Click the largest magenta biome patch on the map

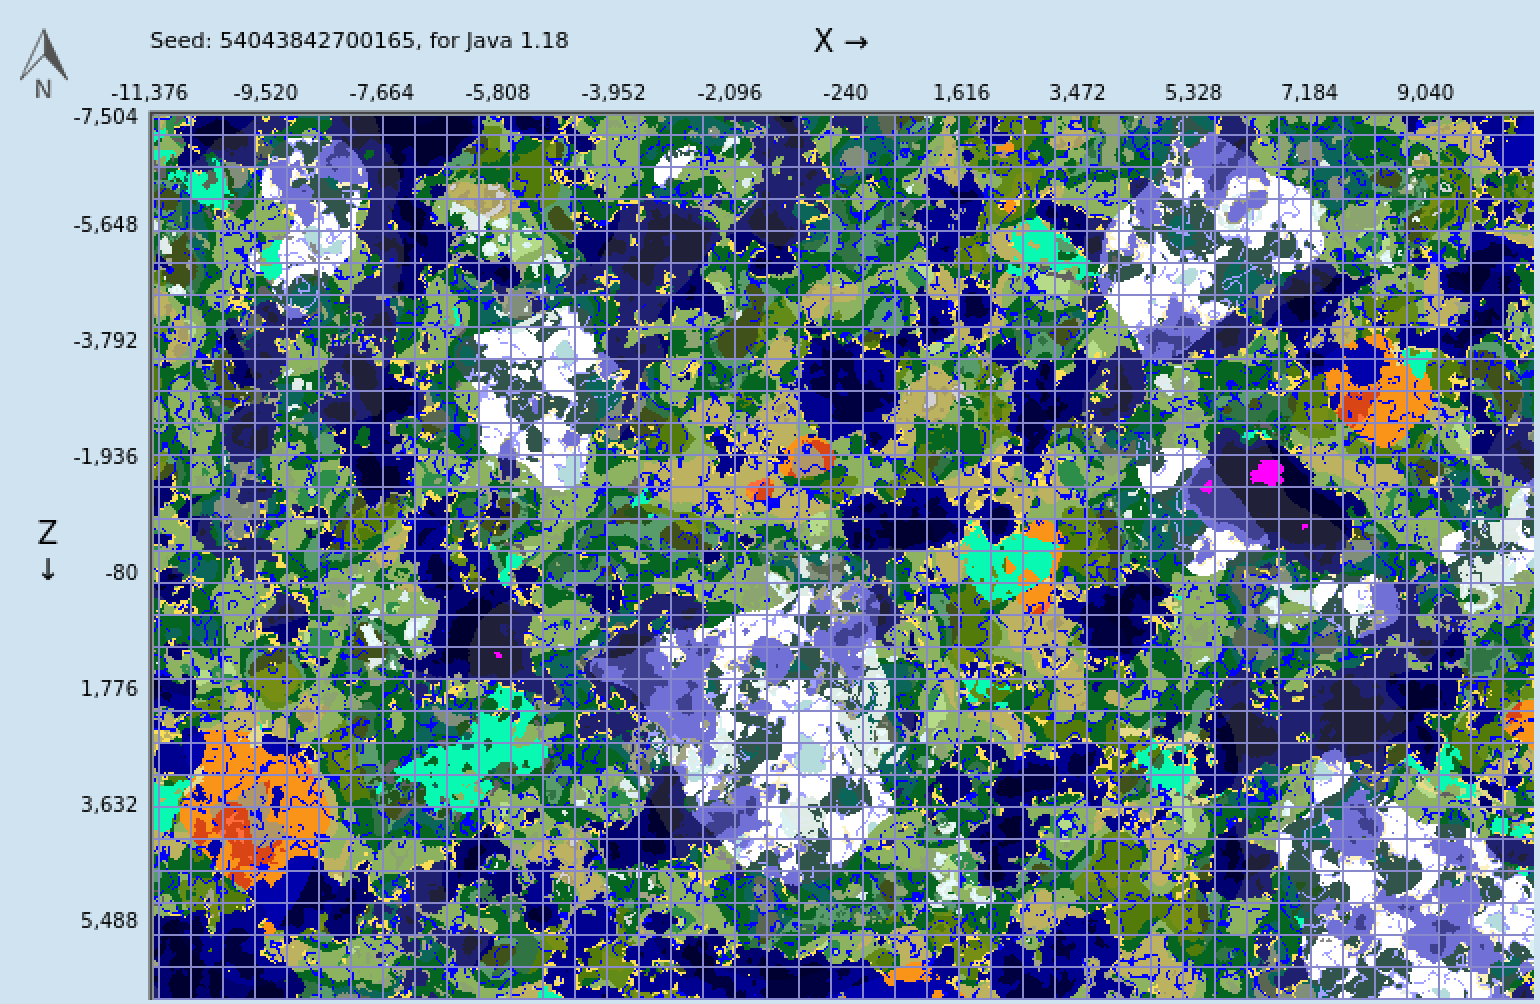coord(1266,472)
